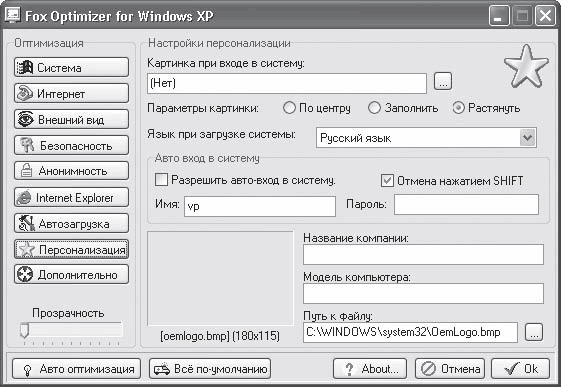
Task: Focus the Название компании text field
Action: click(423, 255)
